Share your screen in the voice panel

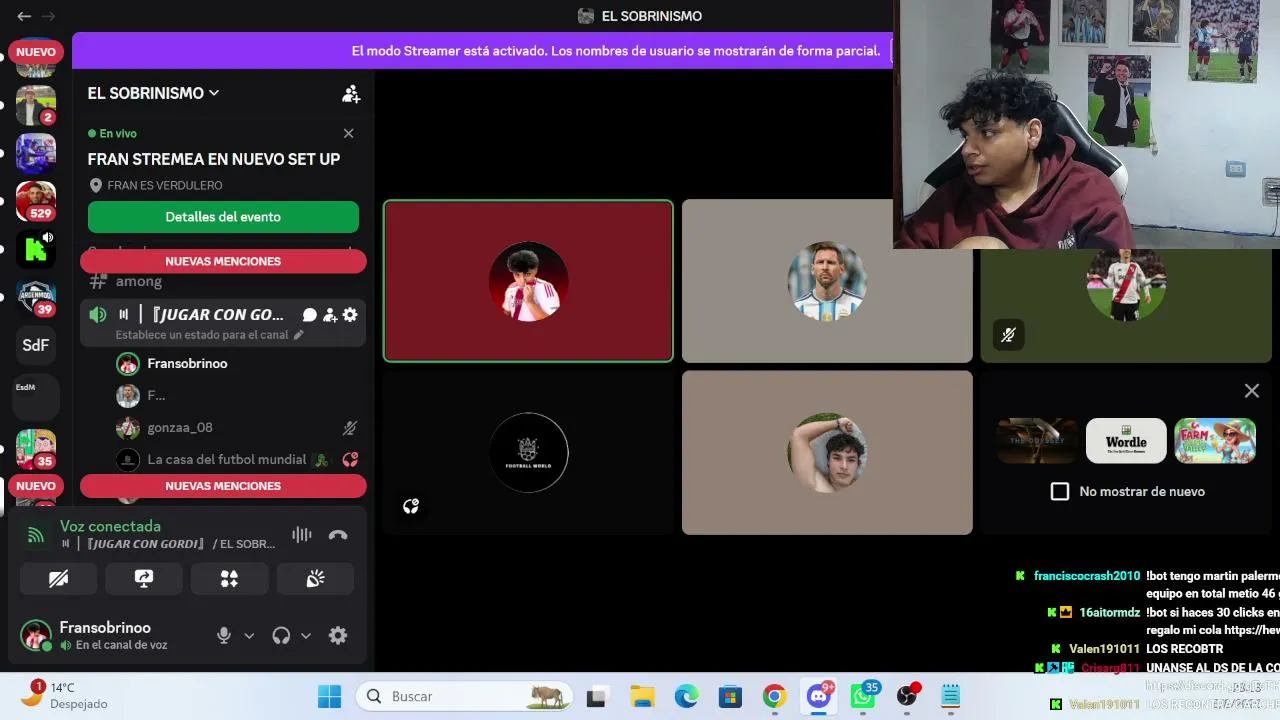[144, 579]
